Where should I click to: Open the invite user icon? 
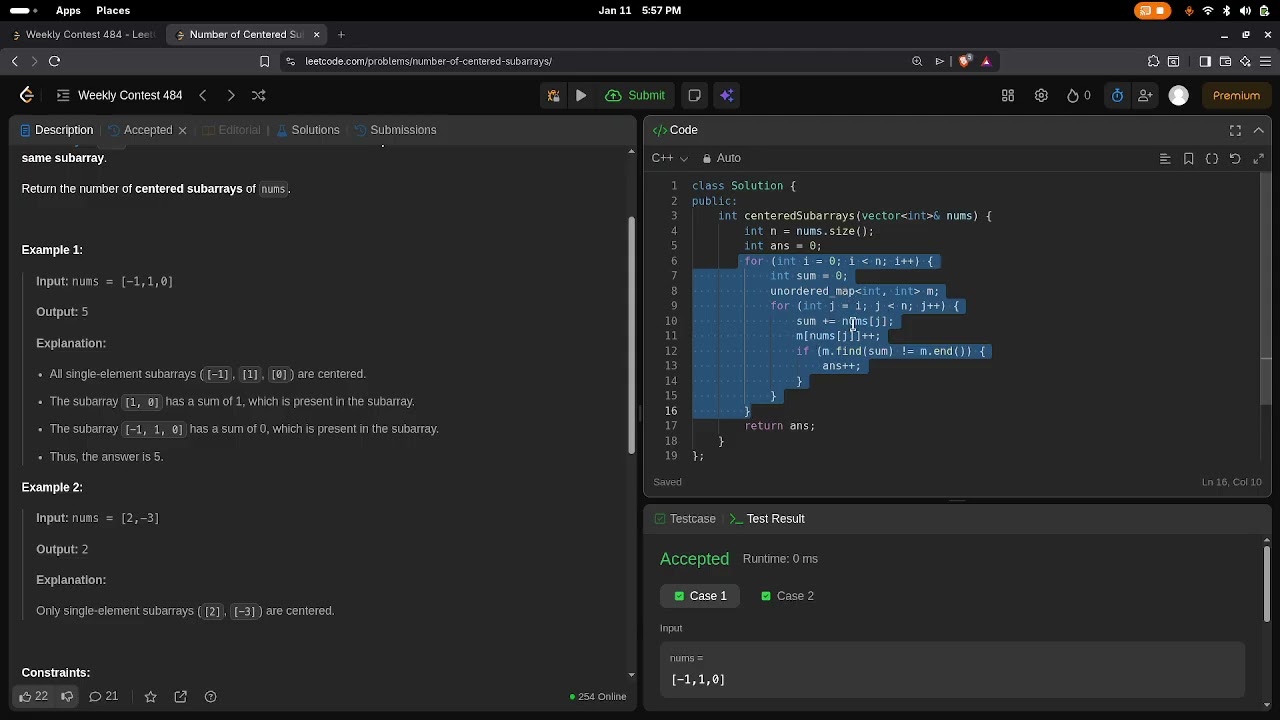click(x=1145, y=96)
